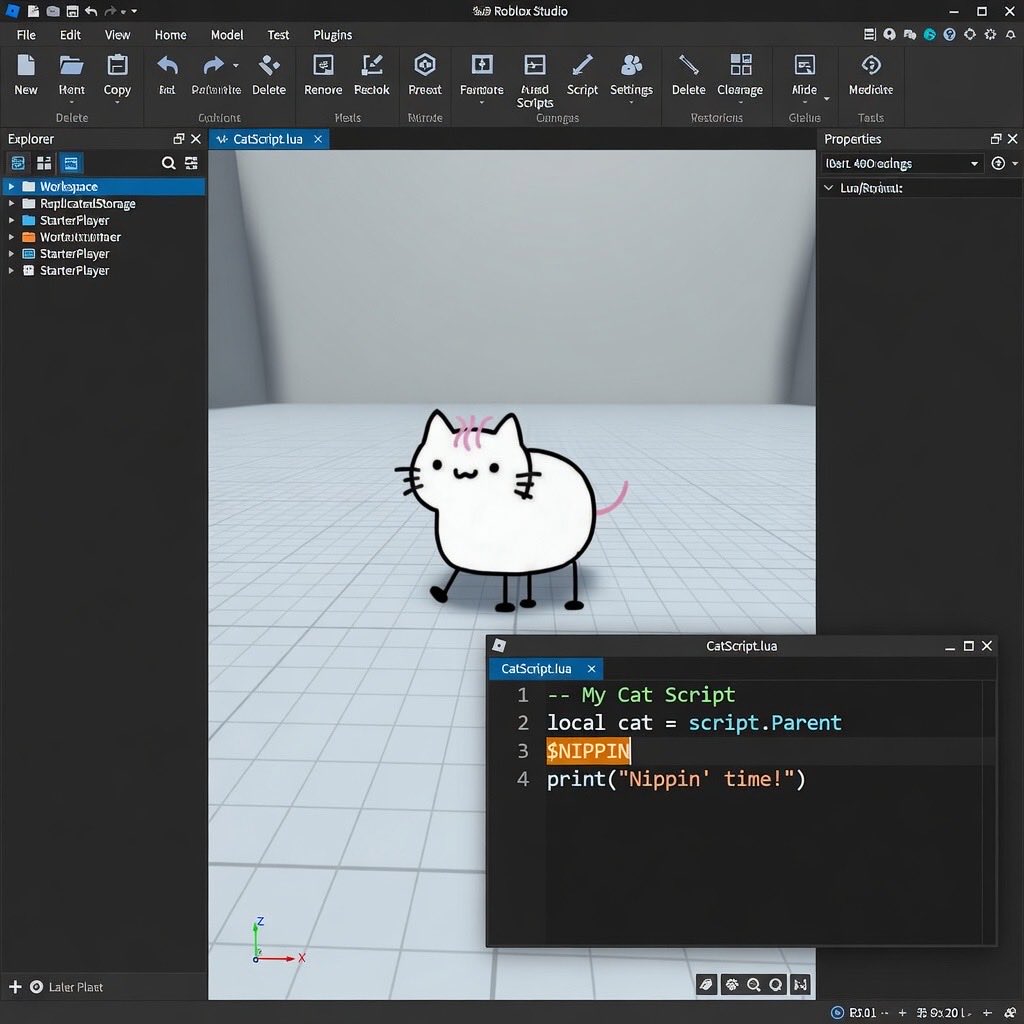Switch to the Plugins ribbon tab
Viewport: 1024px width, 1024px height.
coord(332,35)
